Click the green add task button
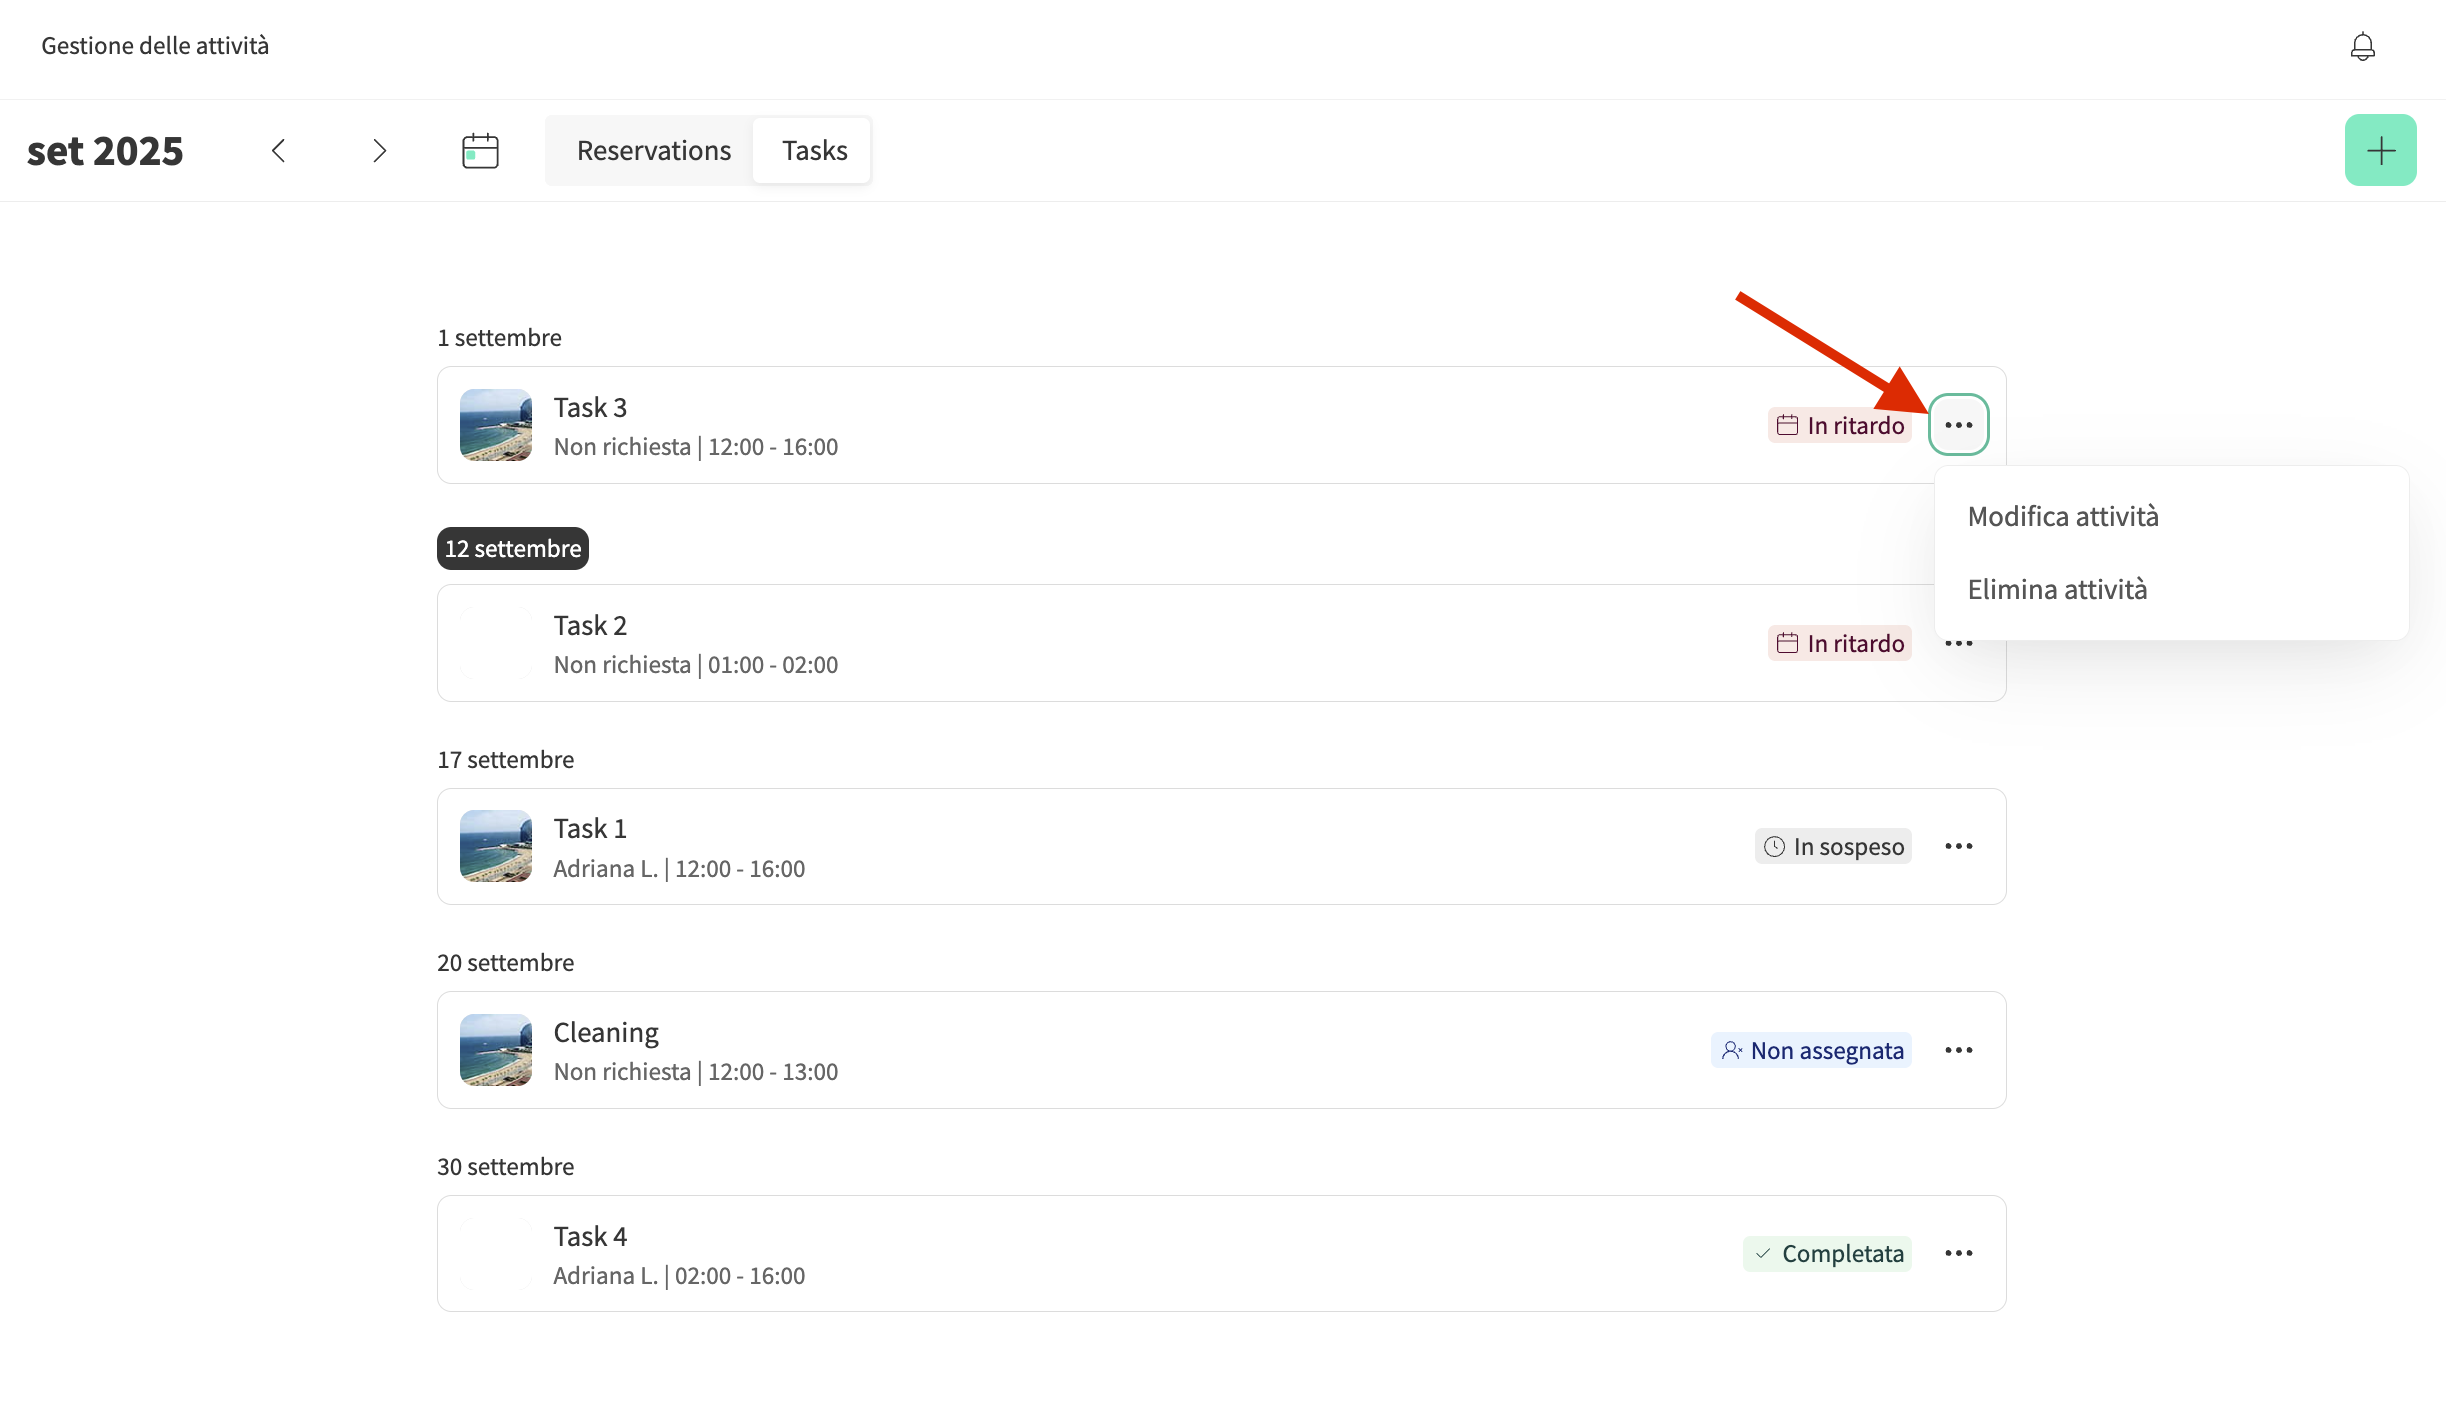 click(x=2380, y=150)
